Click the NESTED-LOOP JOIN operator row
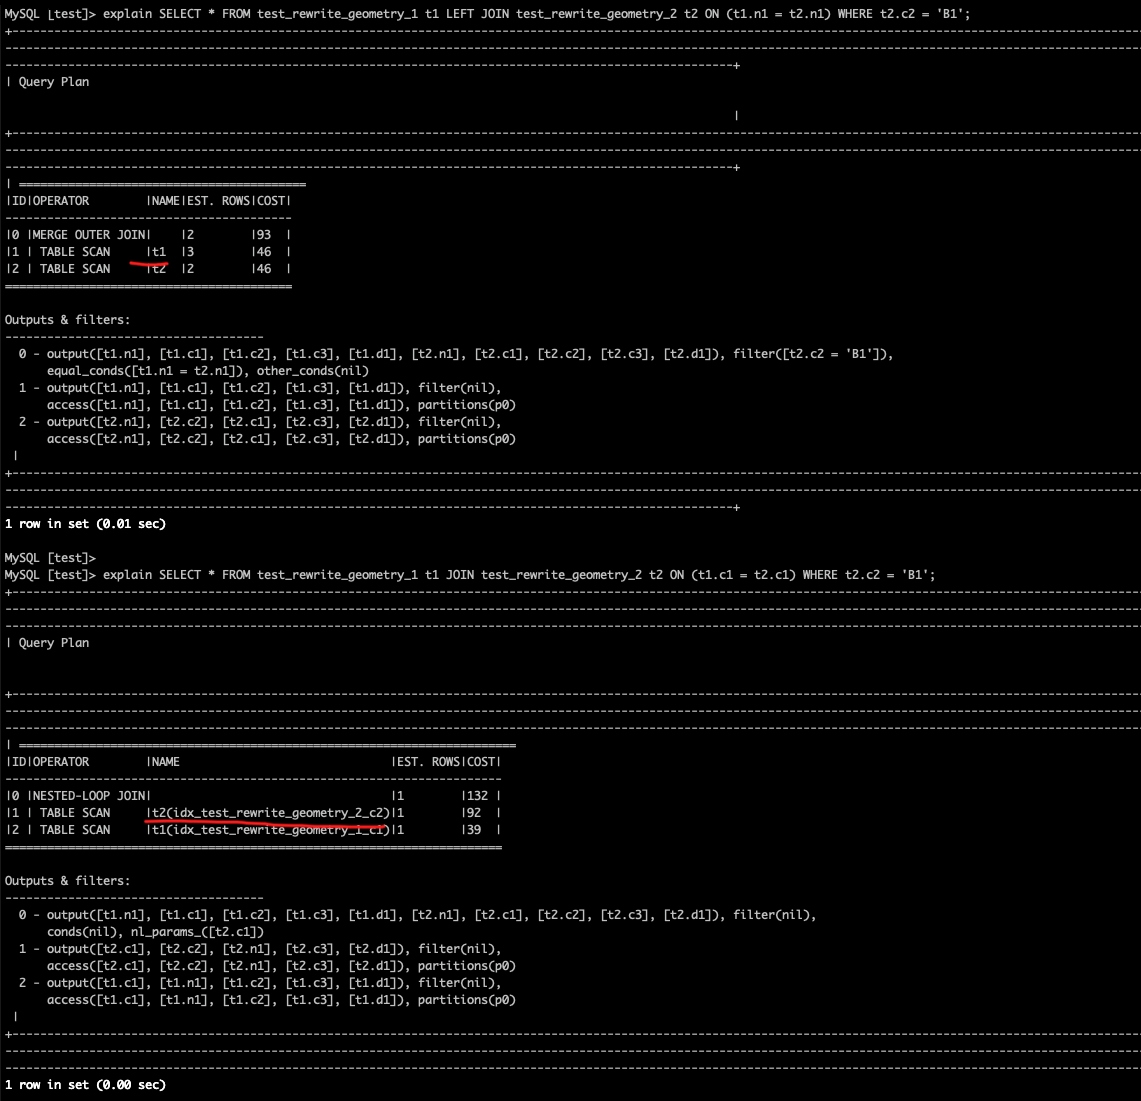The image size is (1141, 1101). (253, 795)
